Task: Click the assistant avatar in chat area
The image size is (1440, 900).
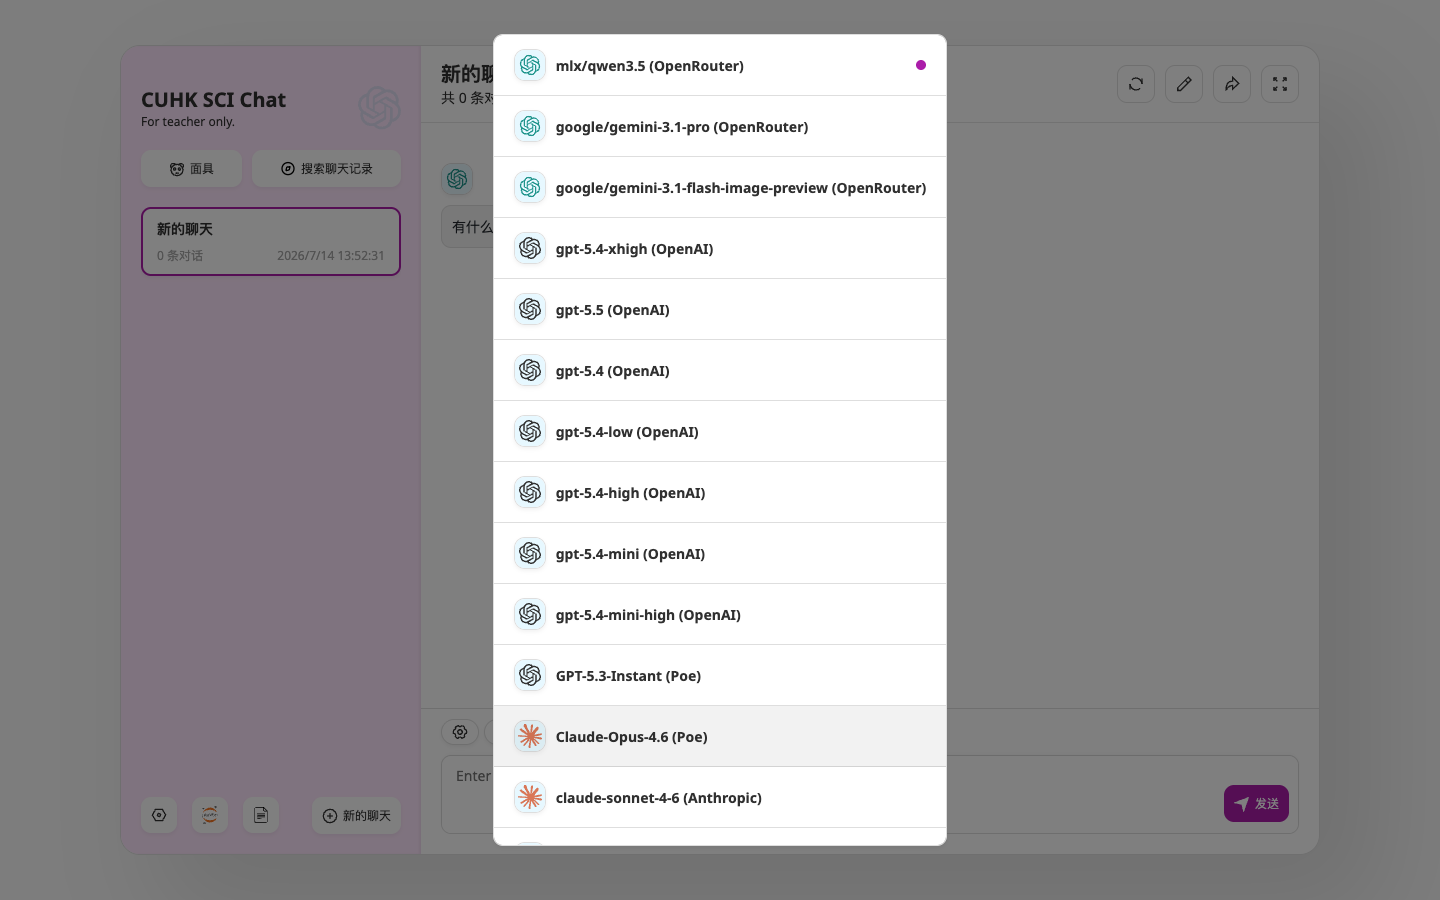Action: 457,179
